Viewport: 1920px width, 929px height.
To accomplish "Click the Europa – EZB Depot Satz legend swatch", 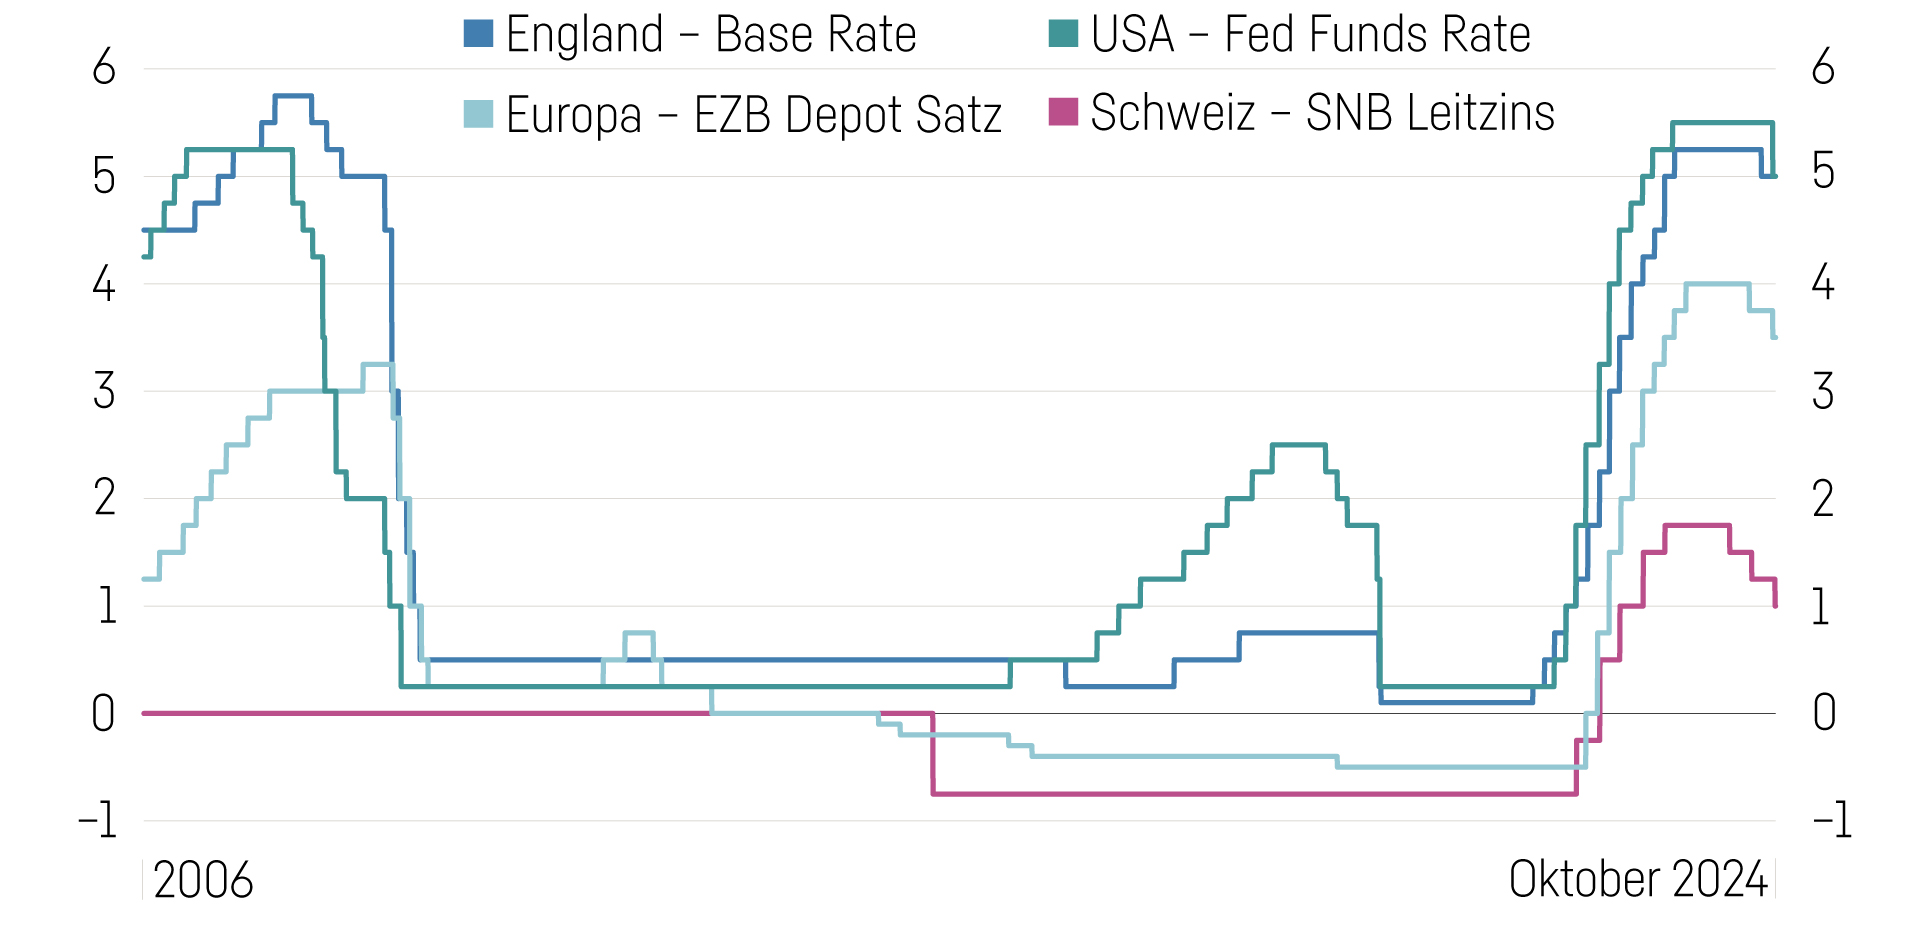I will [x=478, y=113].
